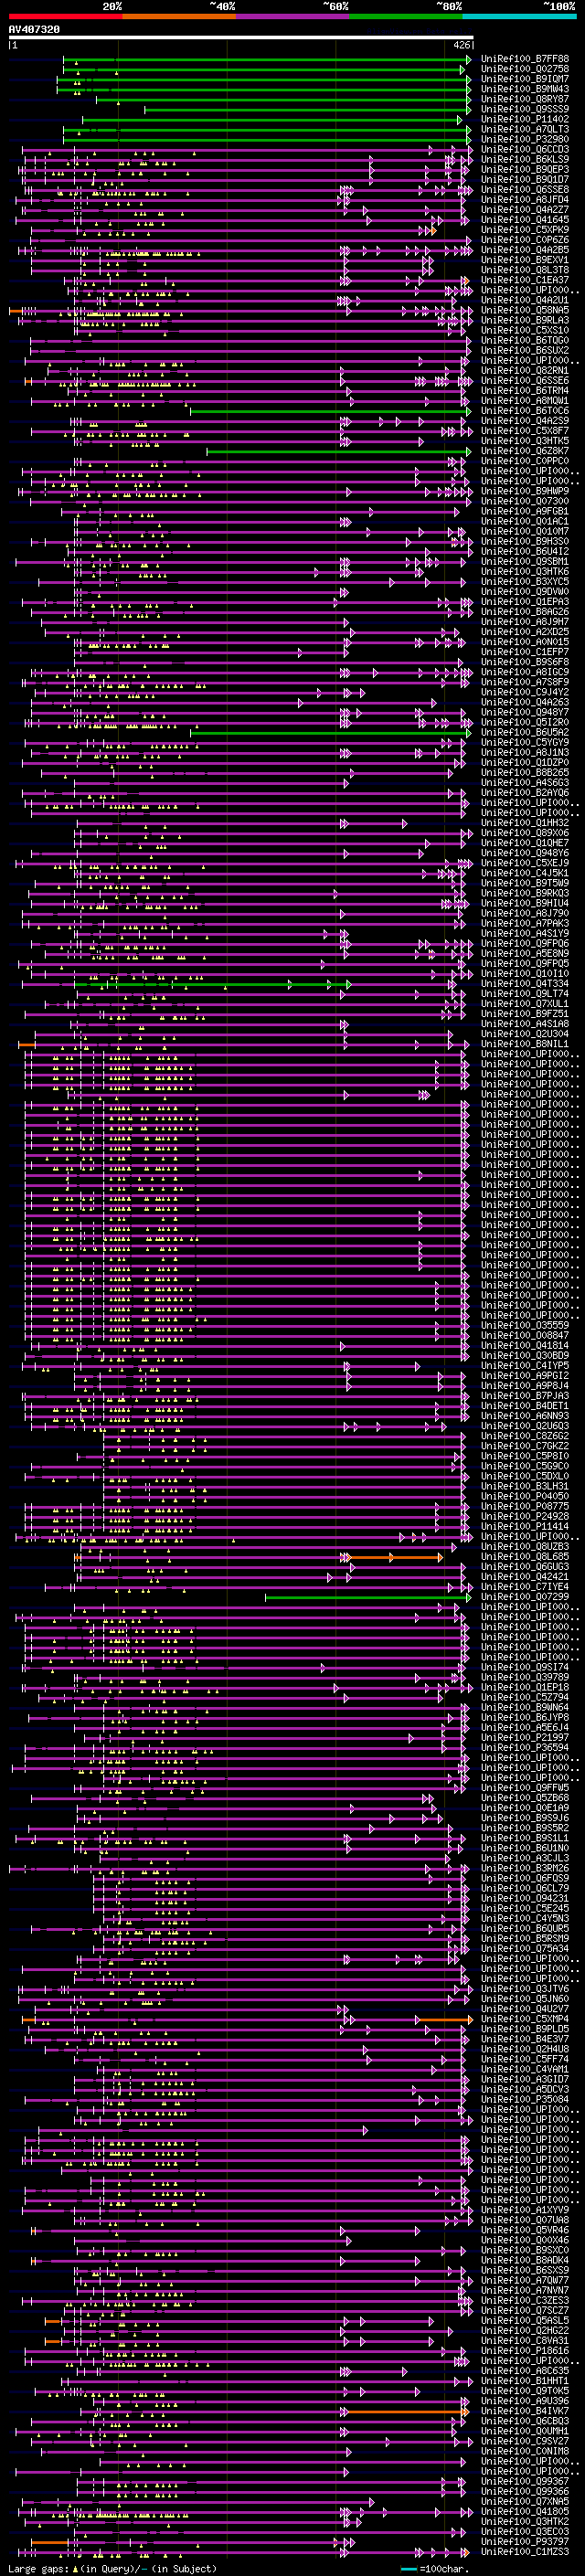This screenshot has height=2576, width=585.
Task: Select the UniRef100_B7PJA3 label
Action: (x=525, y=1395)
